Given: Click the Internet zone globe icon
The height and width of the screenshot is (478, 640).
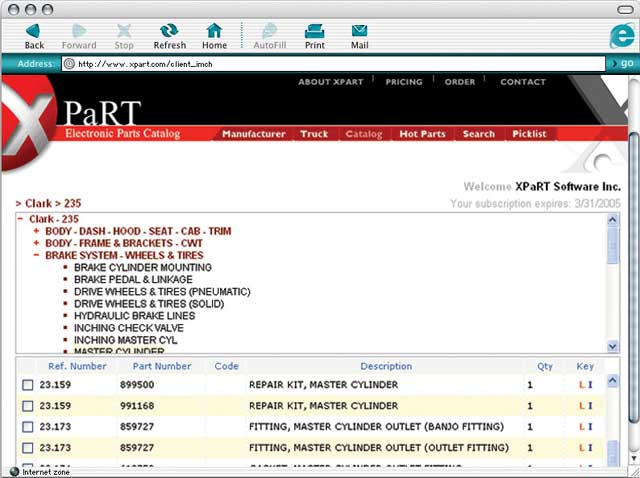Looking at the screenshot, I should pyautogui.click(x=14, y=472).
